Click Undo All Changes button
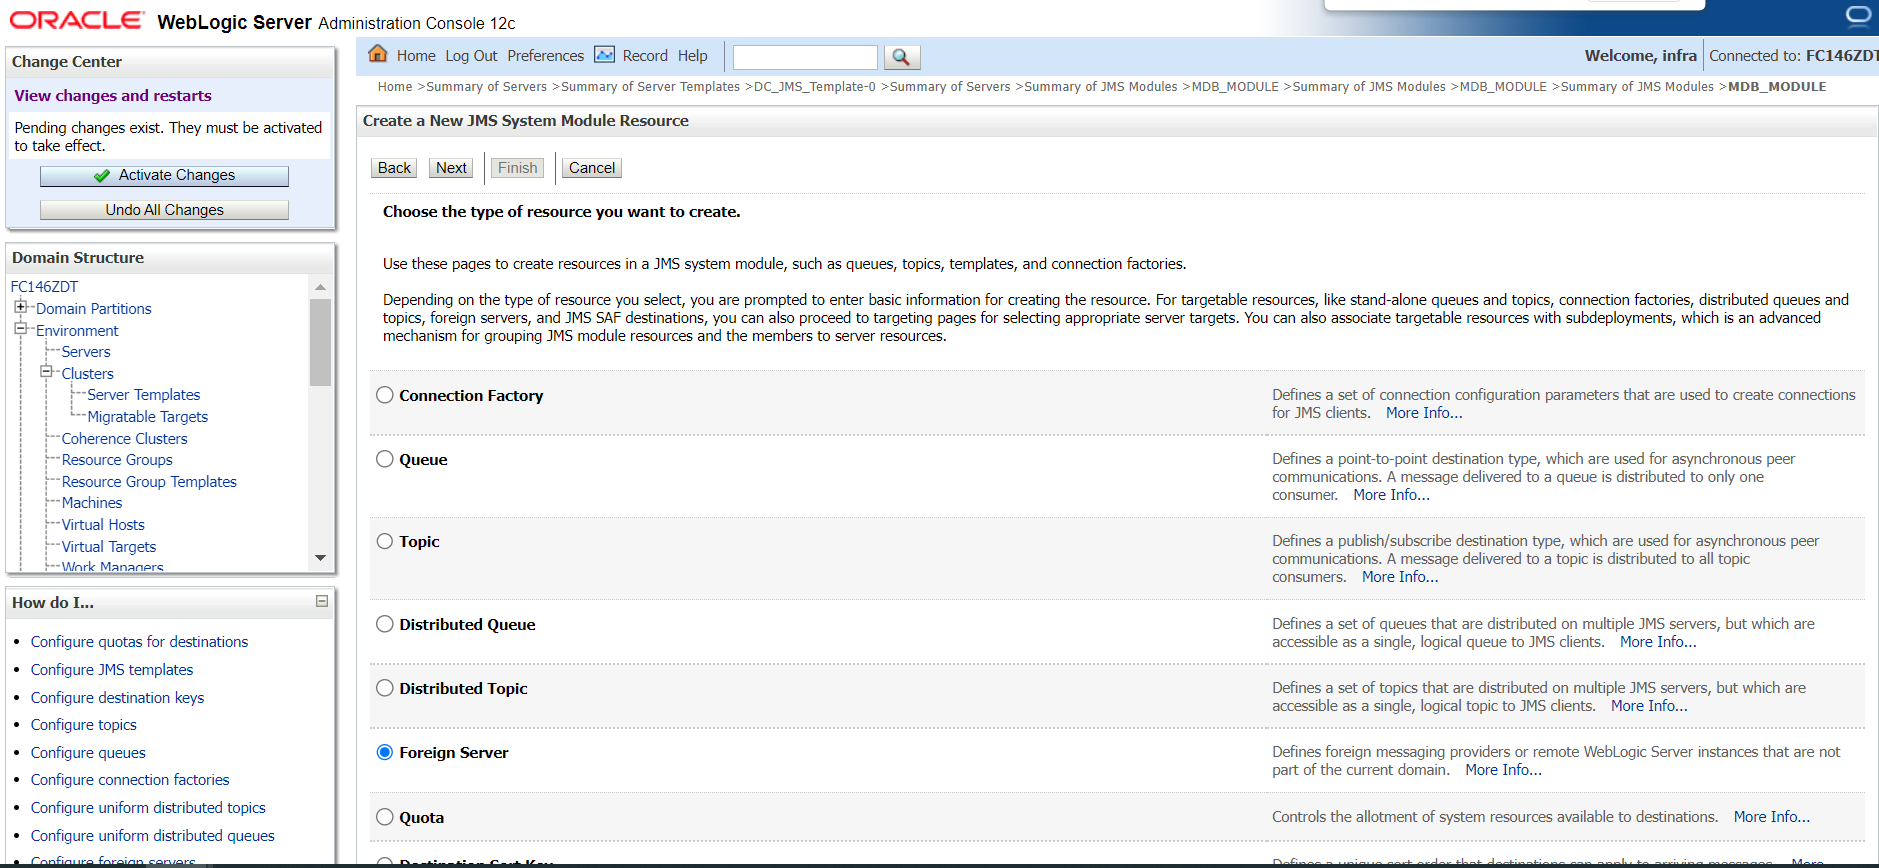1879x868 pixels. point(164,210)
